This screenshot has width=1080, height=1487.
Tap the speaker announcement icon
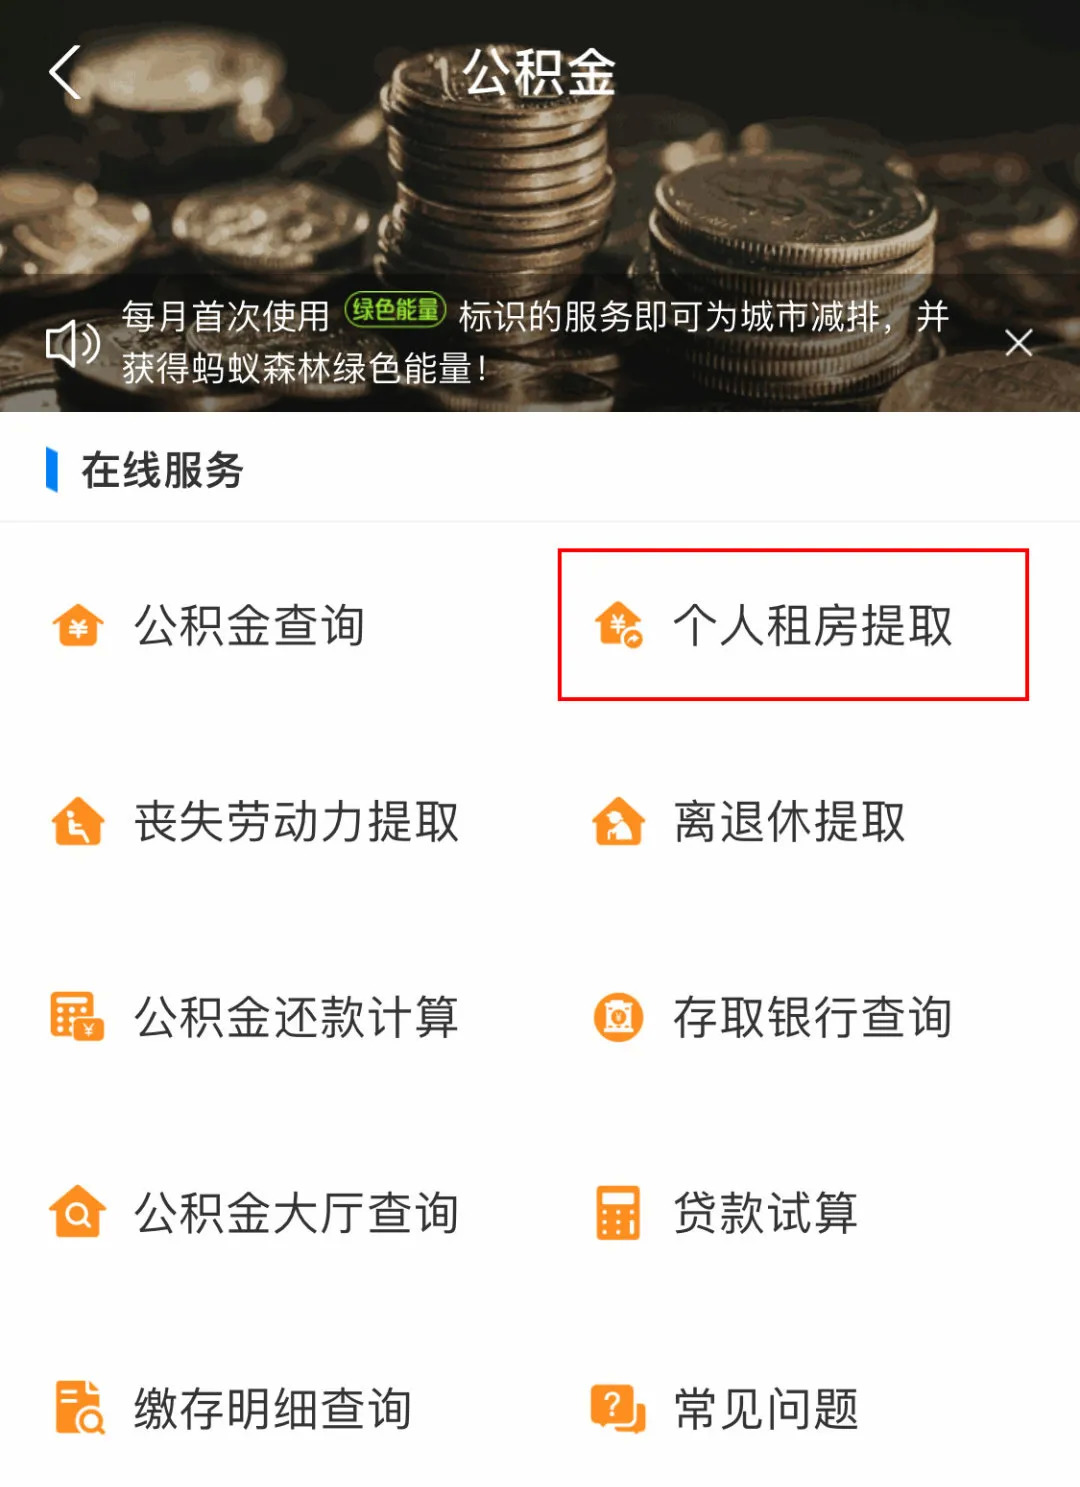click(73, 343)
